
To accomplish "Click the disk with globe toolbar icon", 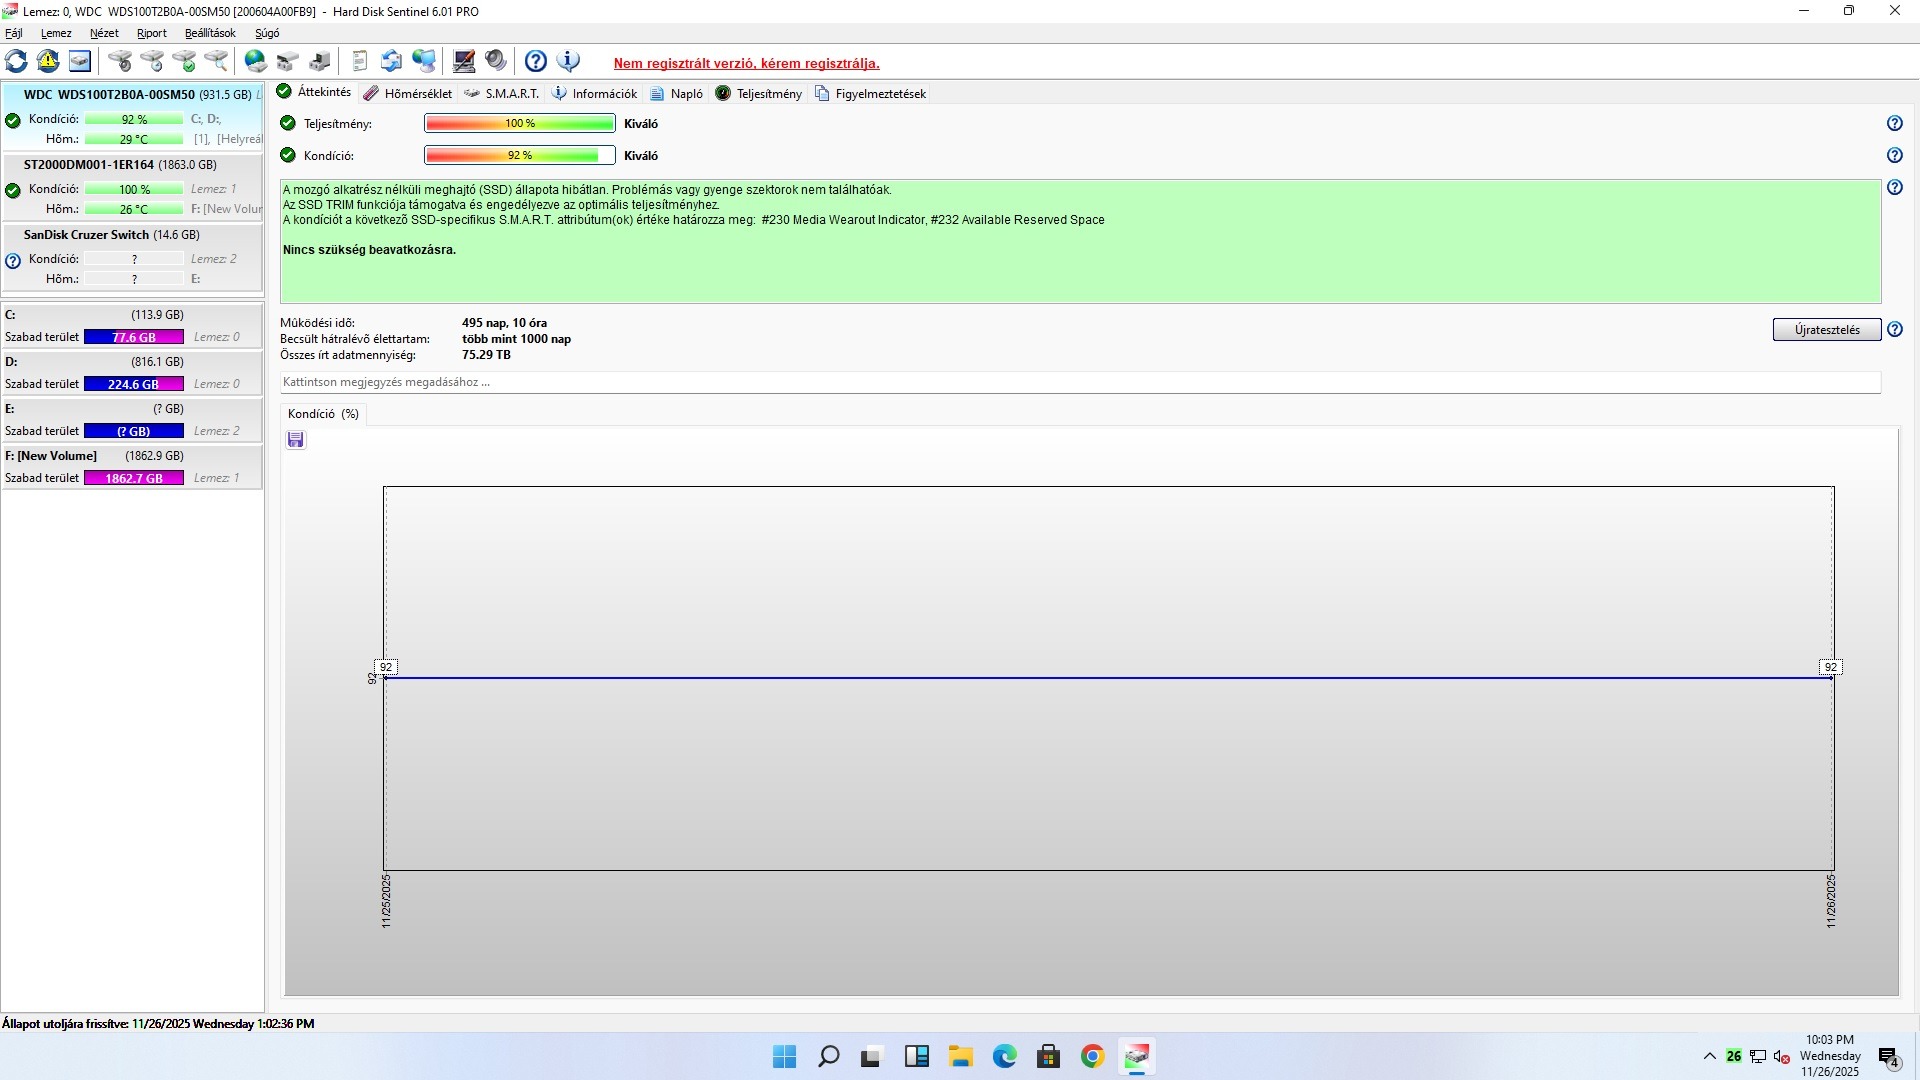I will [x=256, y=61].
